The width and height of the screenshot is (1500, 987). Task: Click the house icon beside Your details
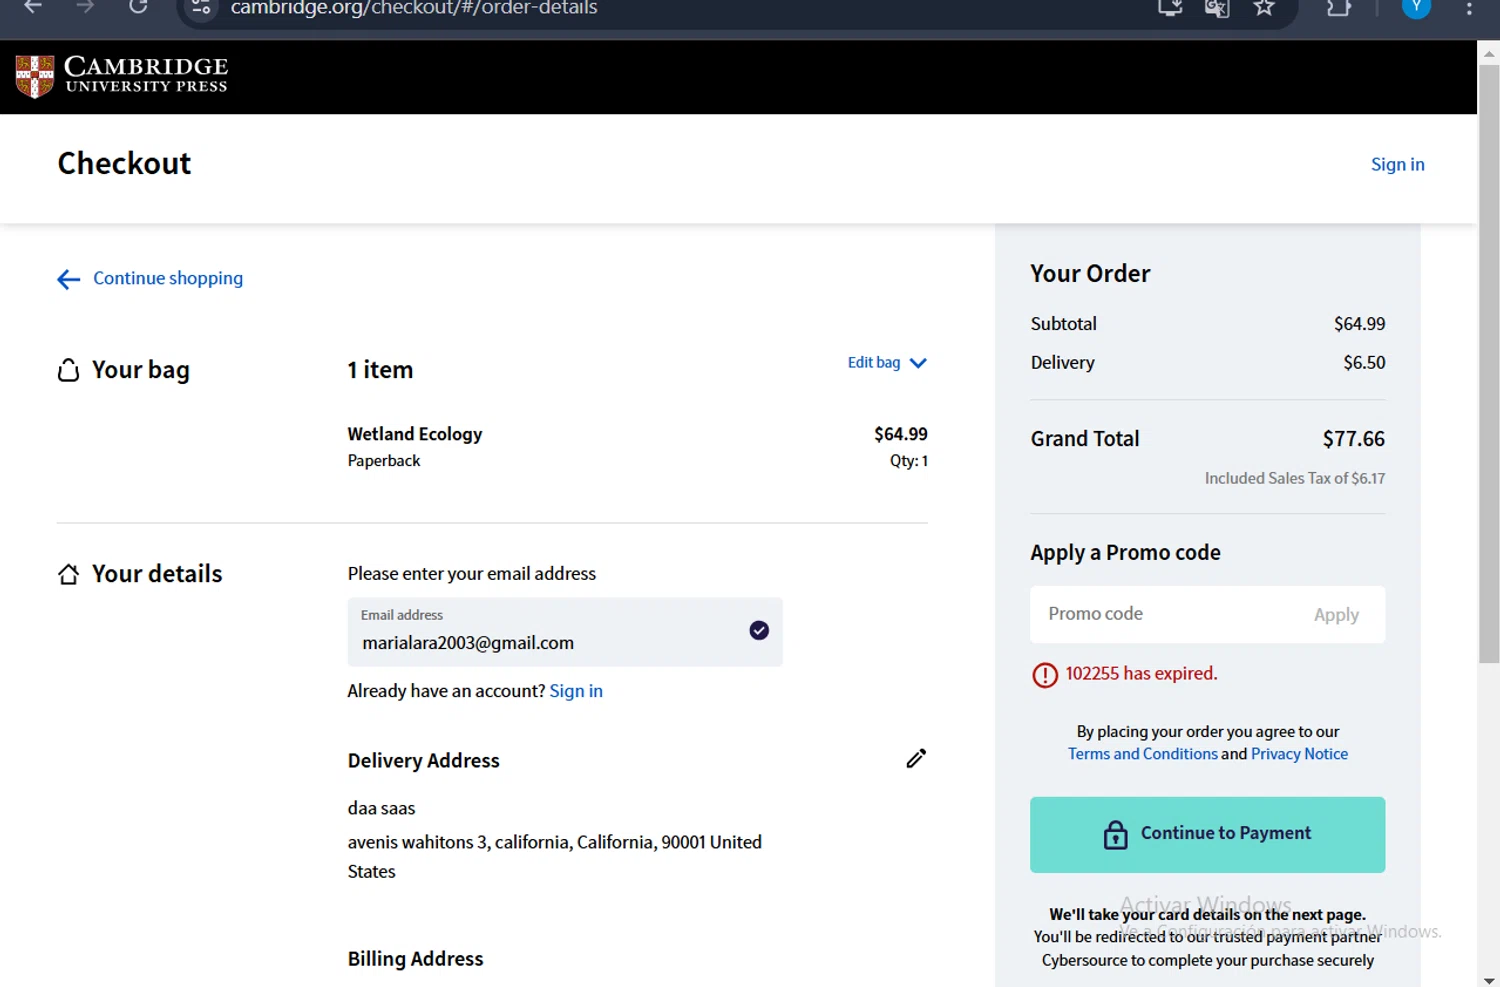68,574
